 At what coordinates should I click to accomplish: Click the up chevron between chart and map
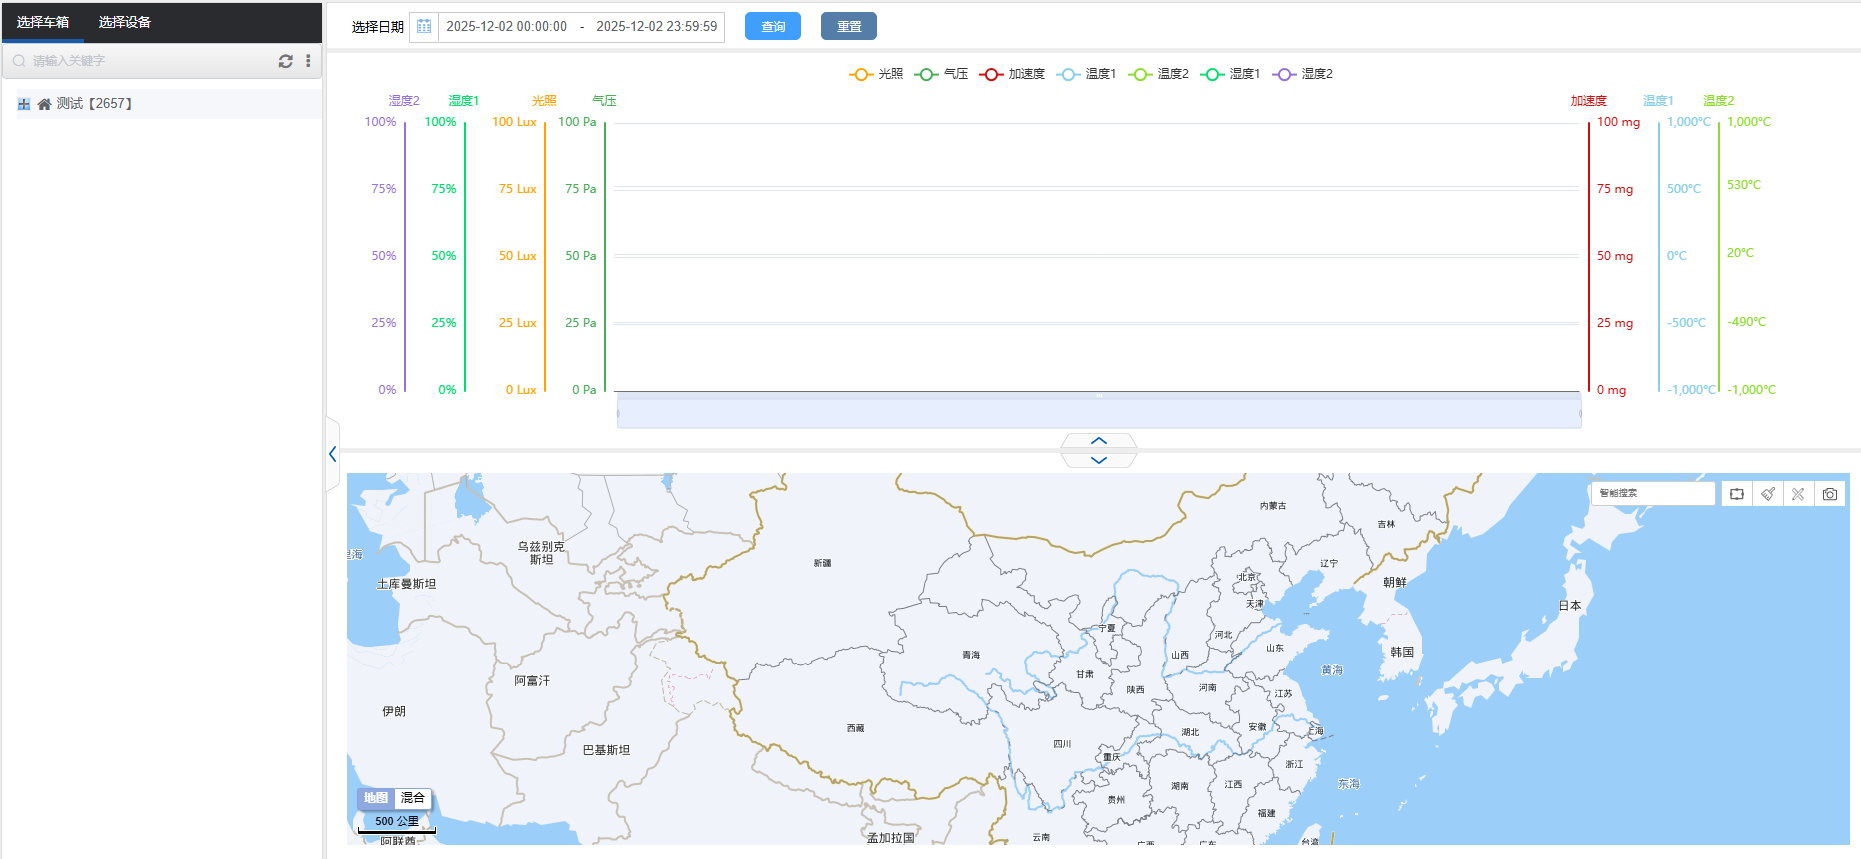(x=1098, y=441)
